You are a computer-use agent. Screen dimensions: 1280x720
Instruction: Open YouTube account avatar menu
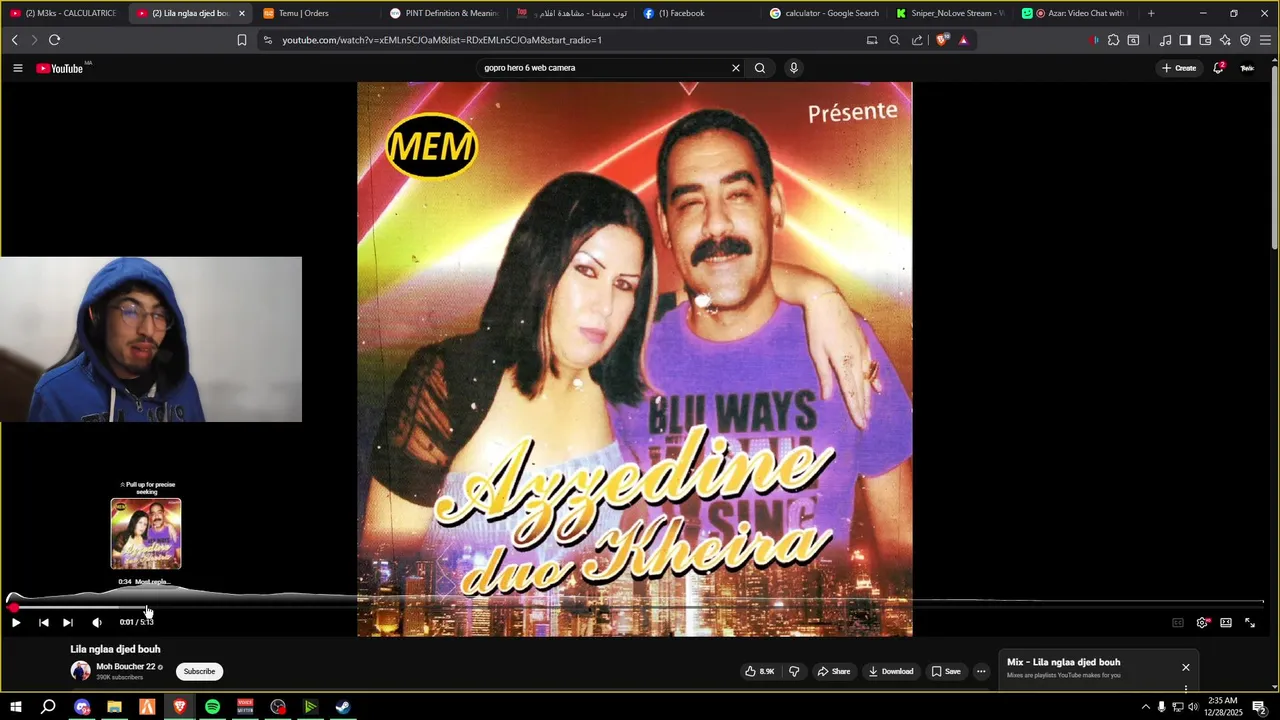1247,68
